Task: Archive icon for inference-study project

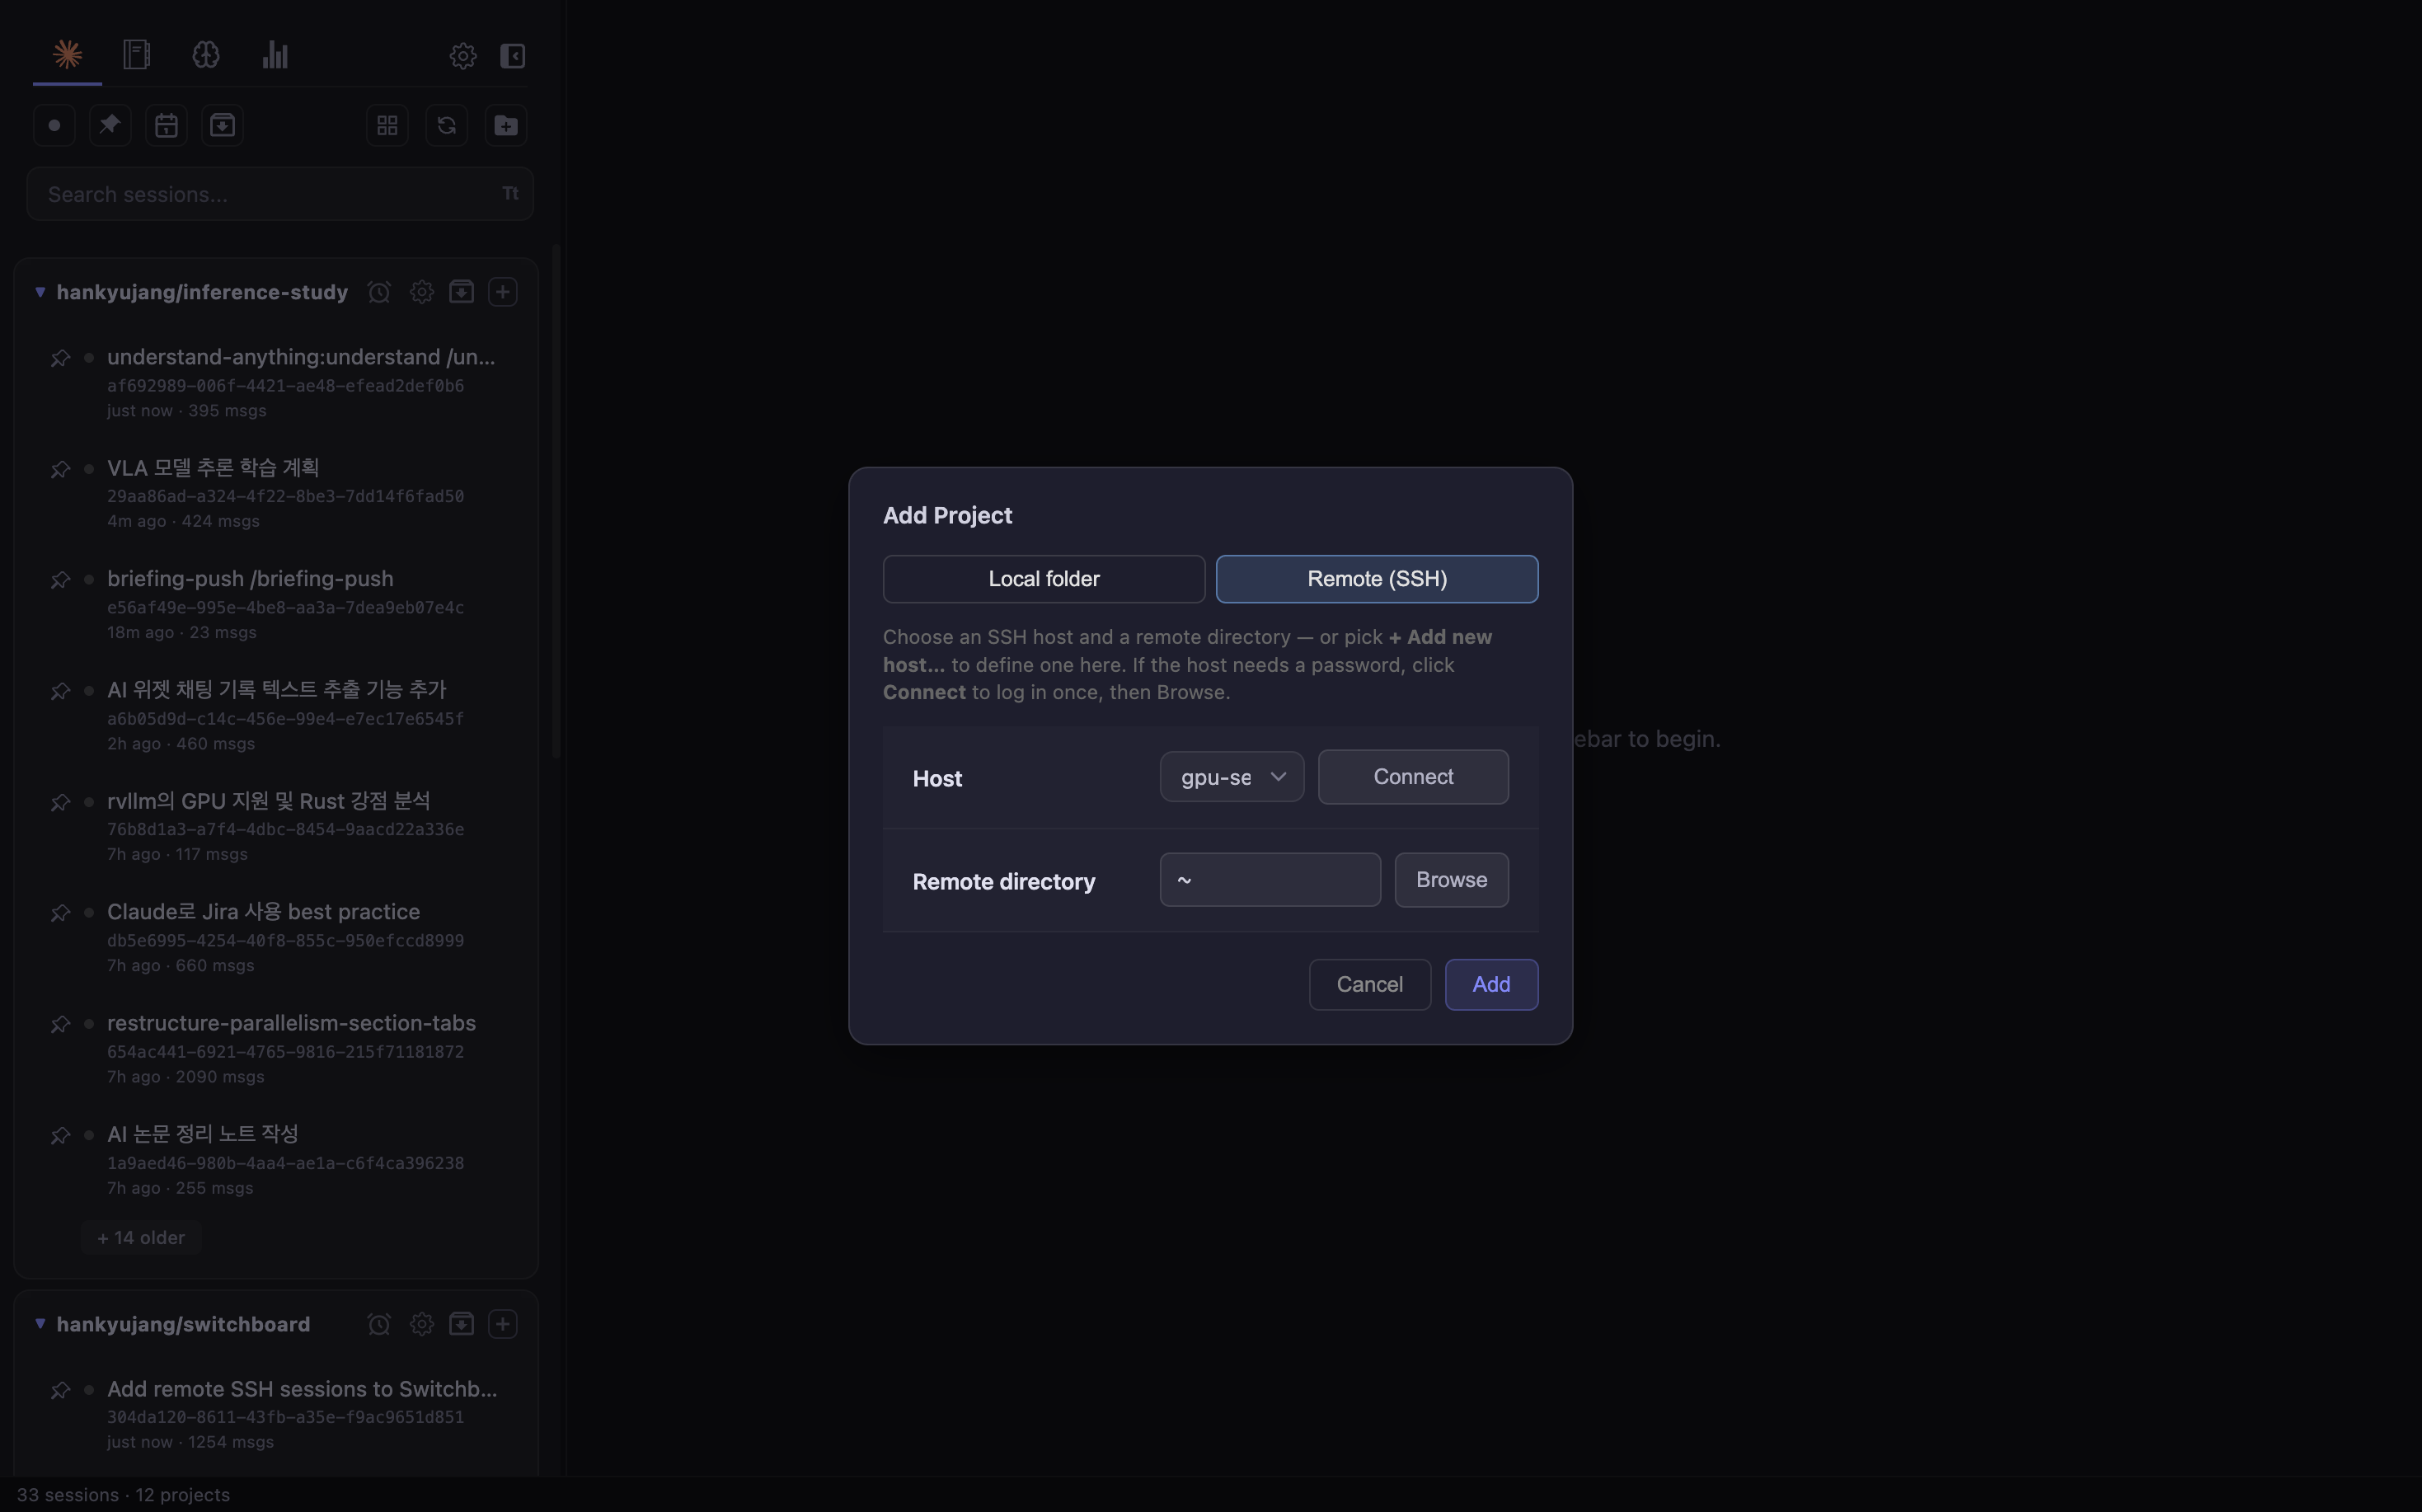Action: 461,292
